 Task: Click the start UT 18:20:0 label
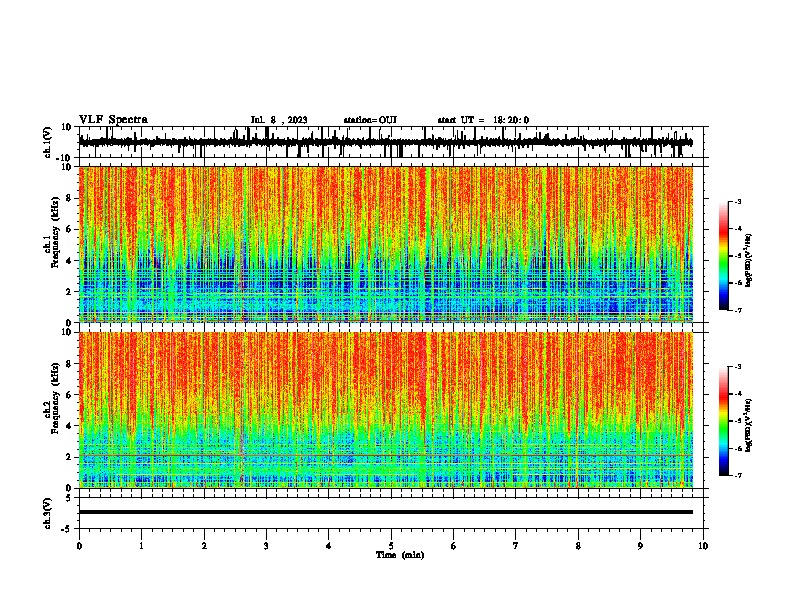(x=483, y=120)
